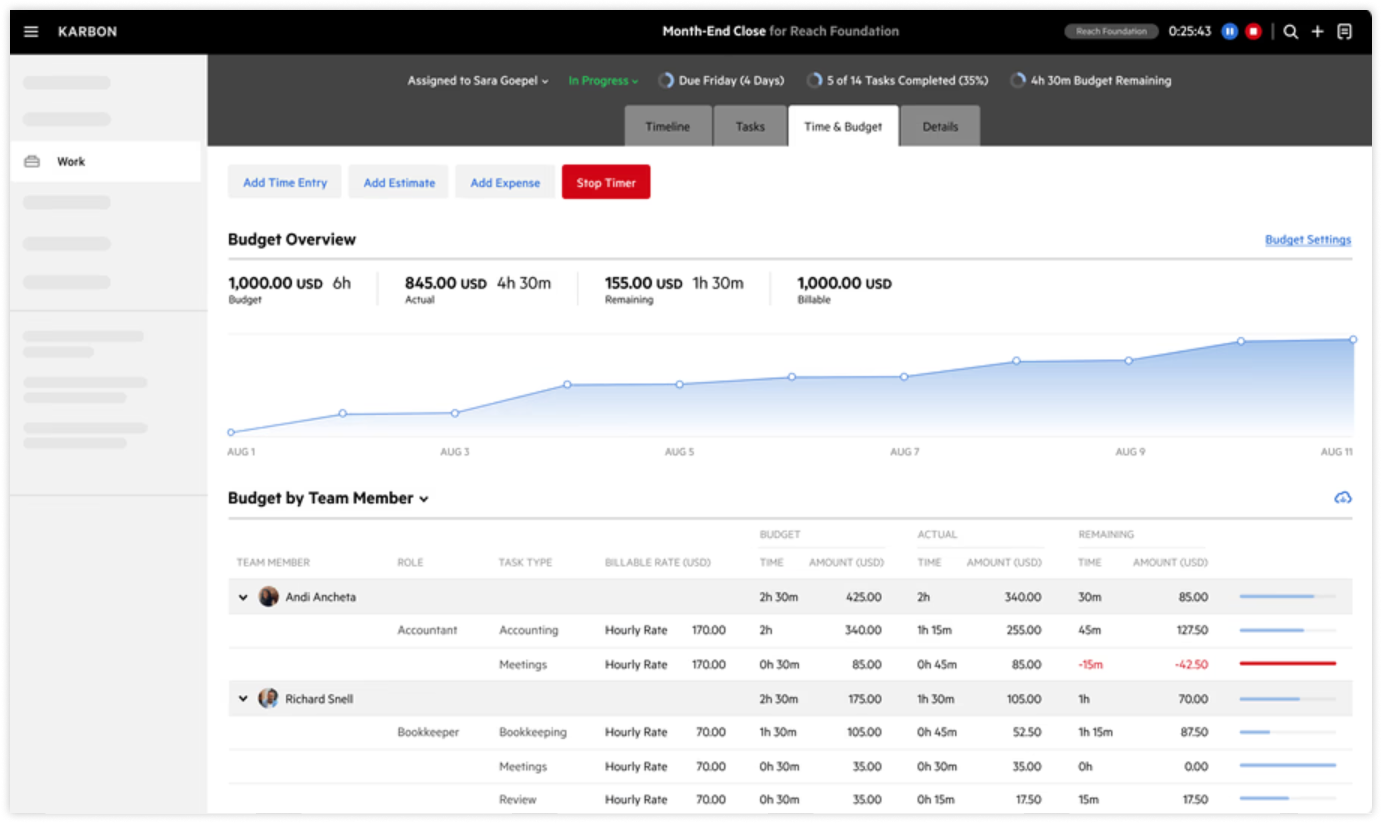Click the plus add icon
Viewport: 1382px width, 823px height.
point(1317,32)
